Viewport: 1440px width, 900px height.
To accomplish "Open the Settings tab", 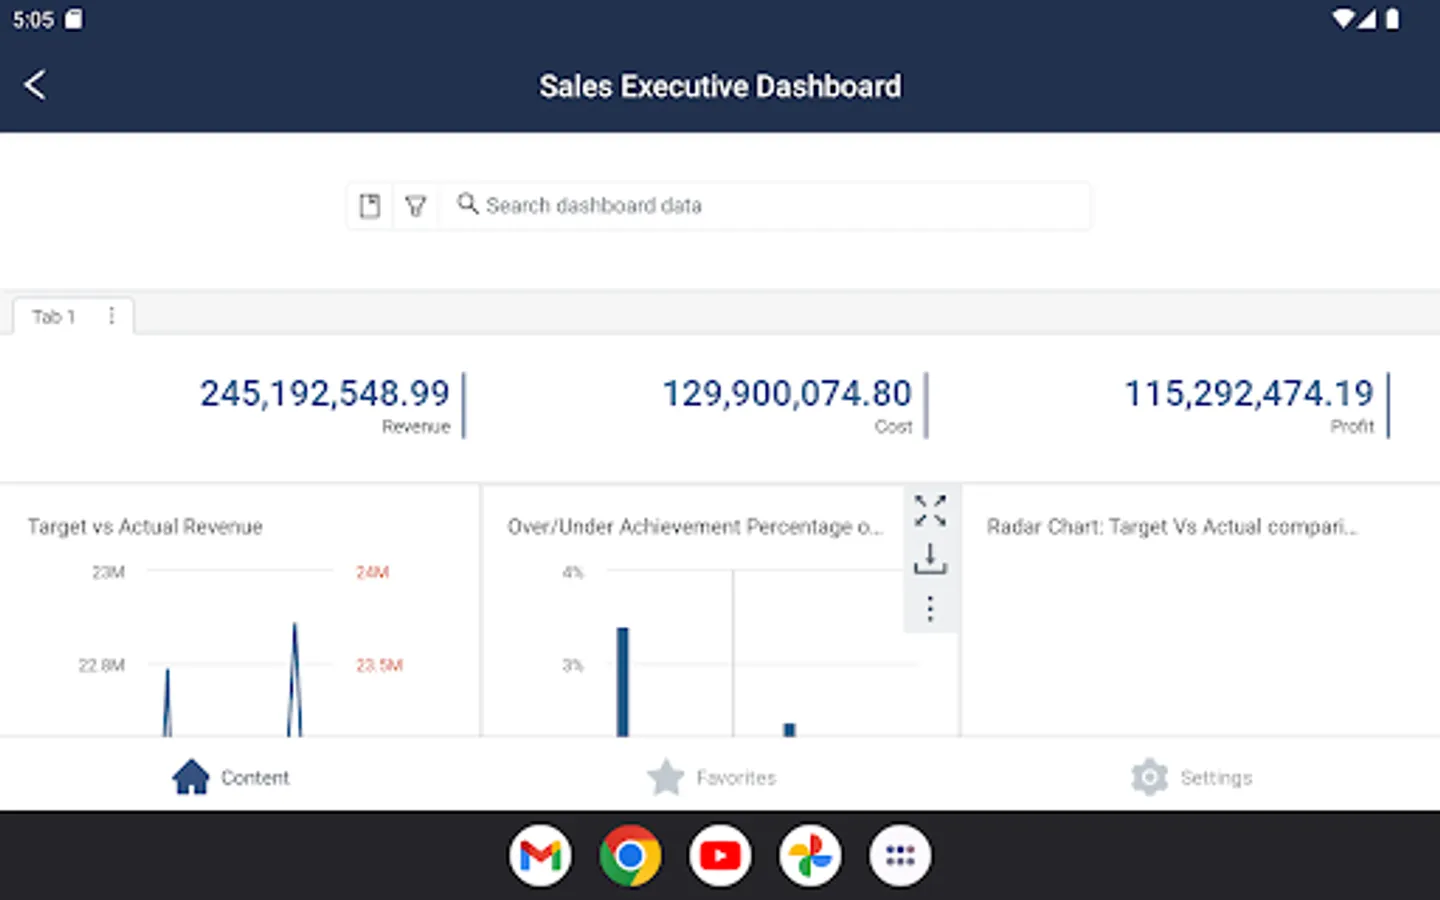I will click(x=1192, y=777).
